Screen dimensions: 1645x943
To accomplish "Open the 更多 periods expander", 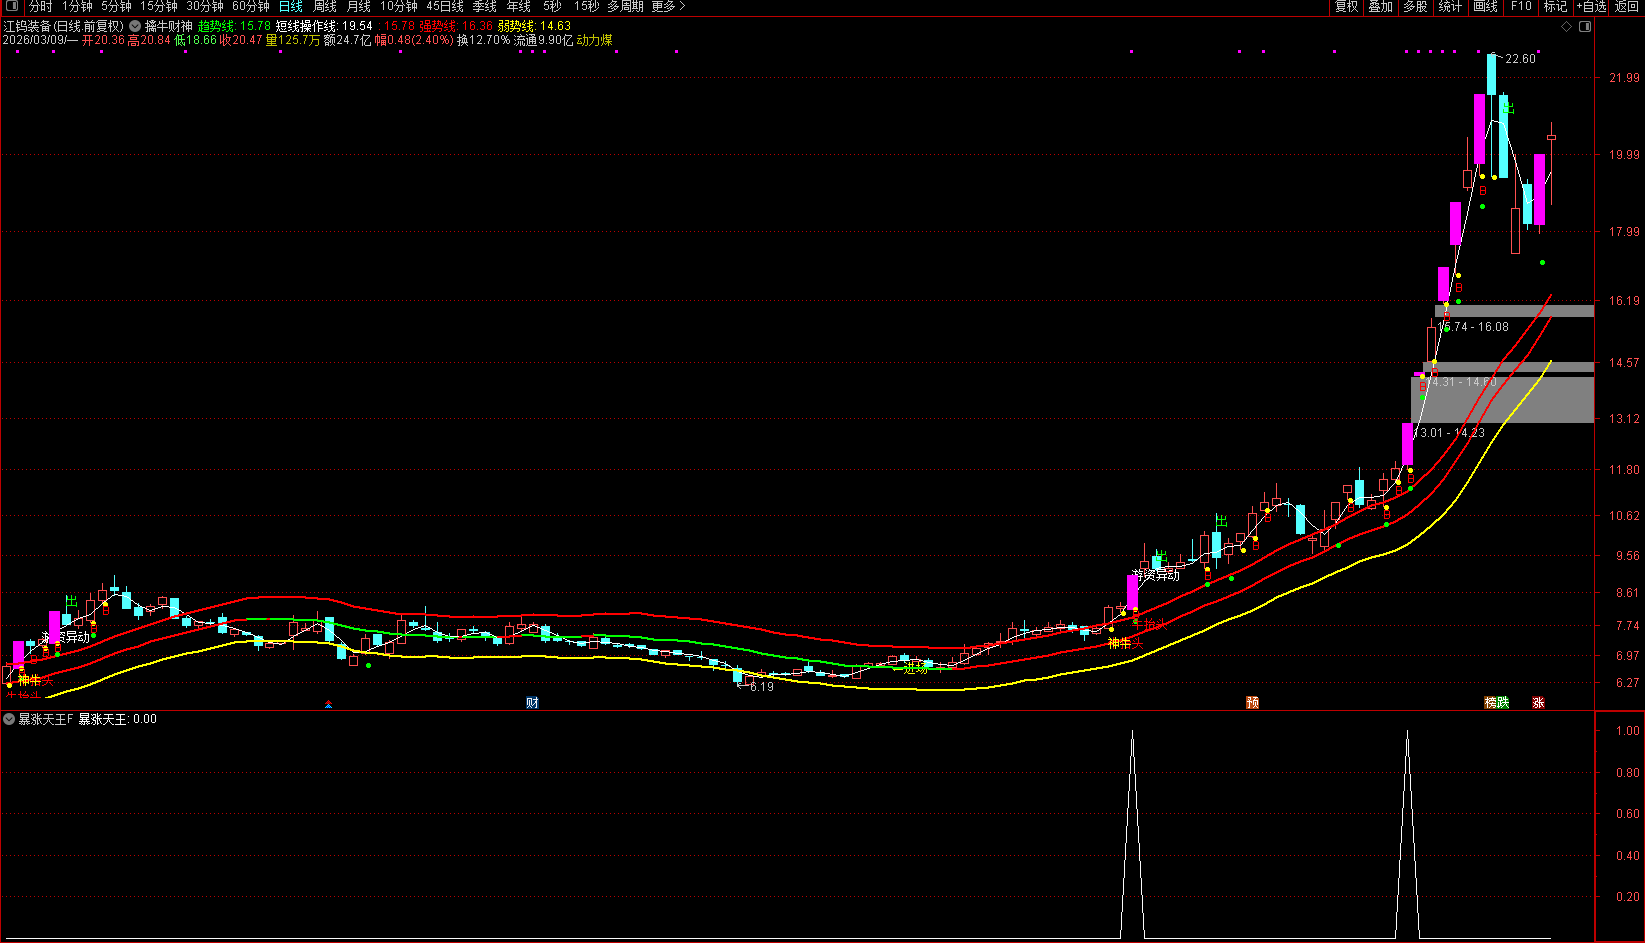I will [x=668, y=7].
